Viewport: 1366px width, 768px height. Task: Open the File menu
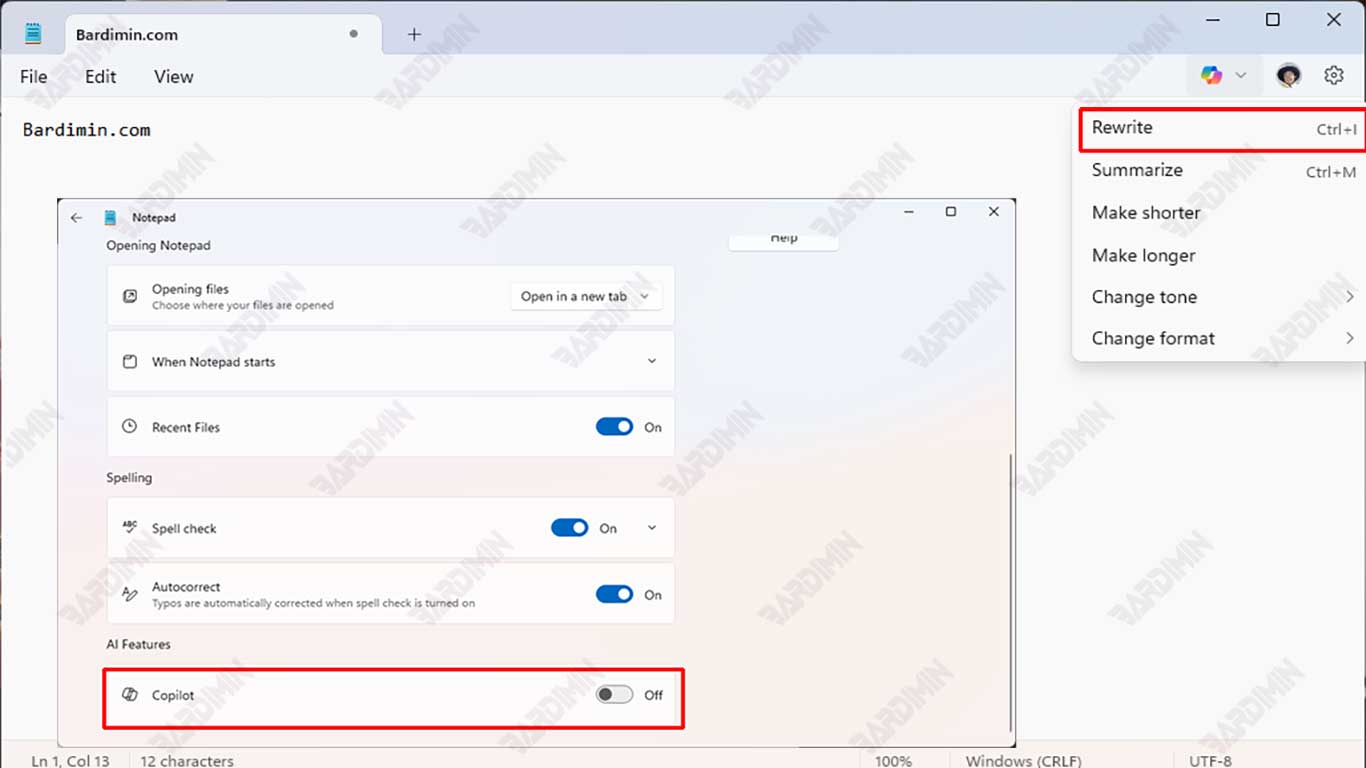coord(33,76)
